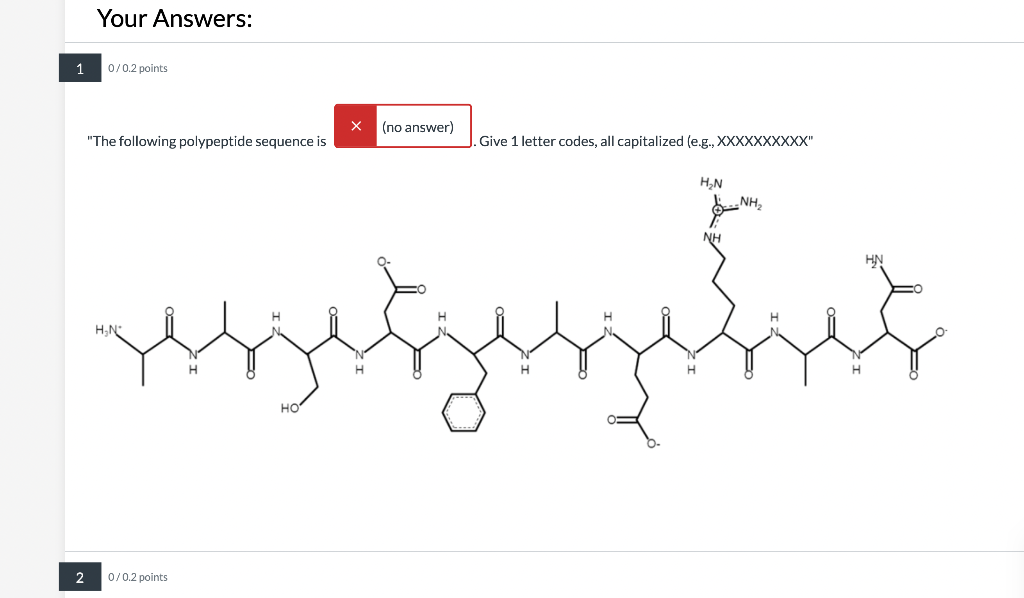Select question number 1 badge
The width and height of the screenshot is (1024, 598).
point(79,67)
